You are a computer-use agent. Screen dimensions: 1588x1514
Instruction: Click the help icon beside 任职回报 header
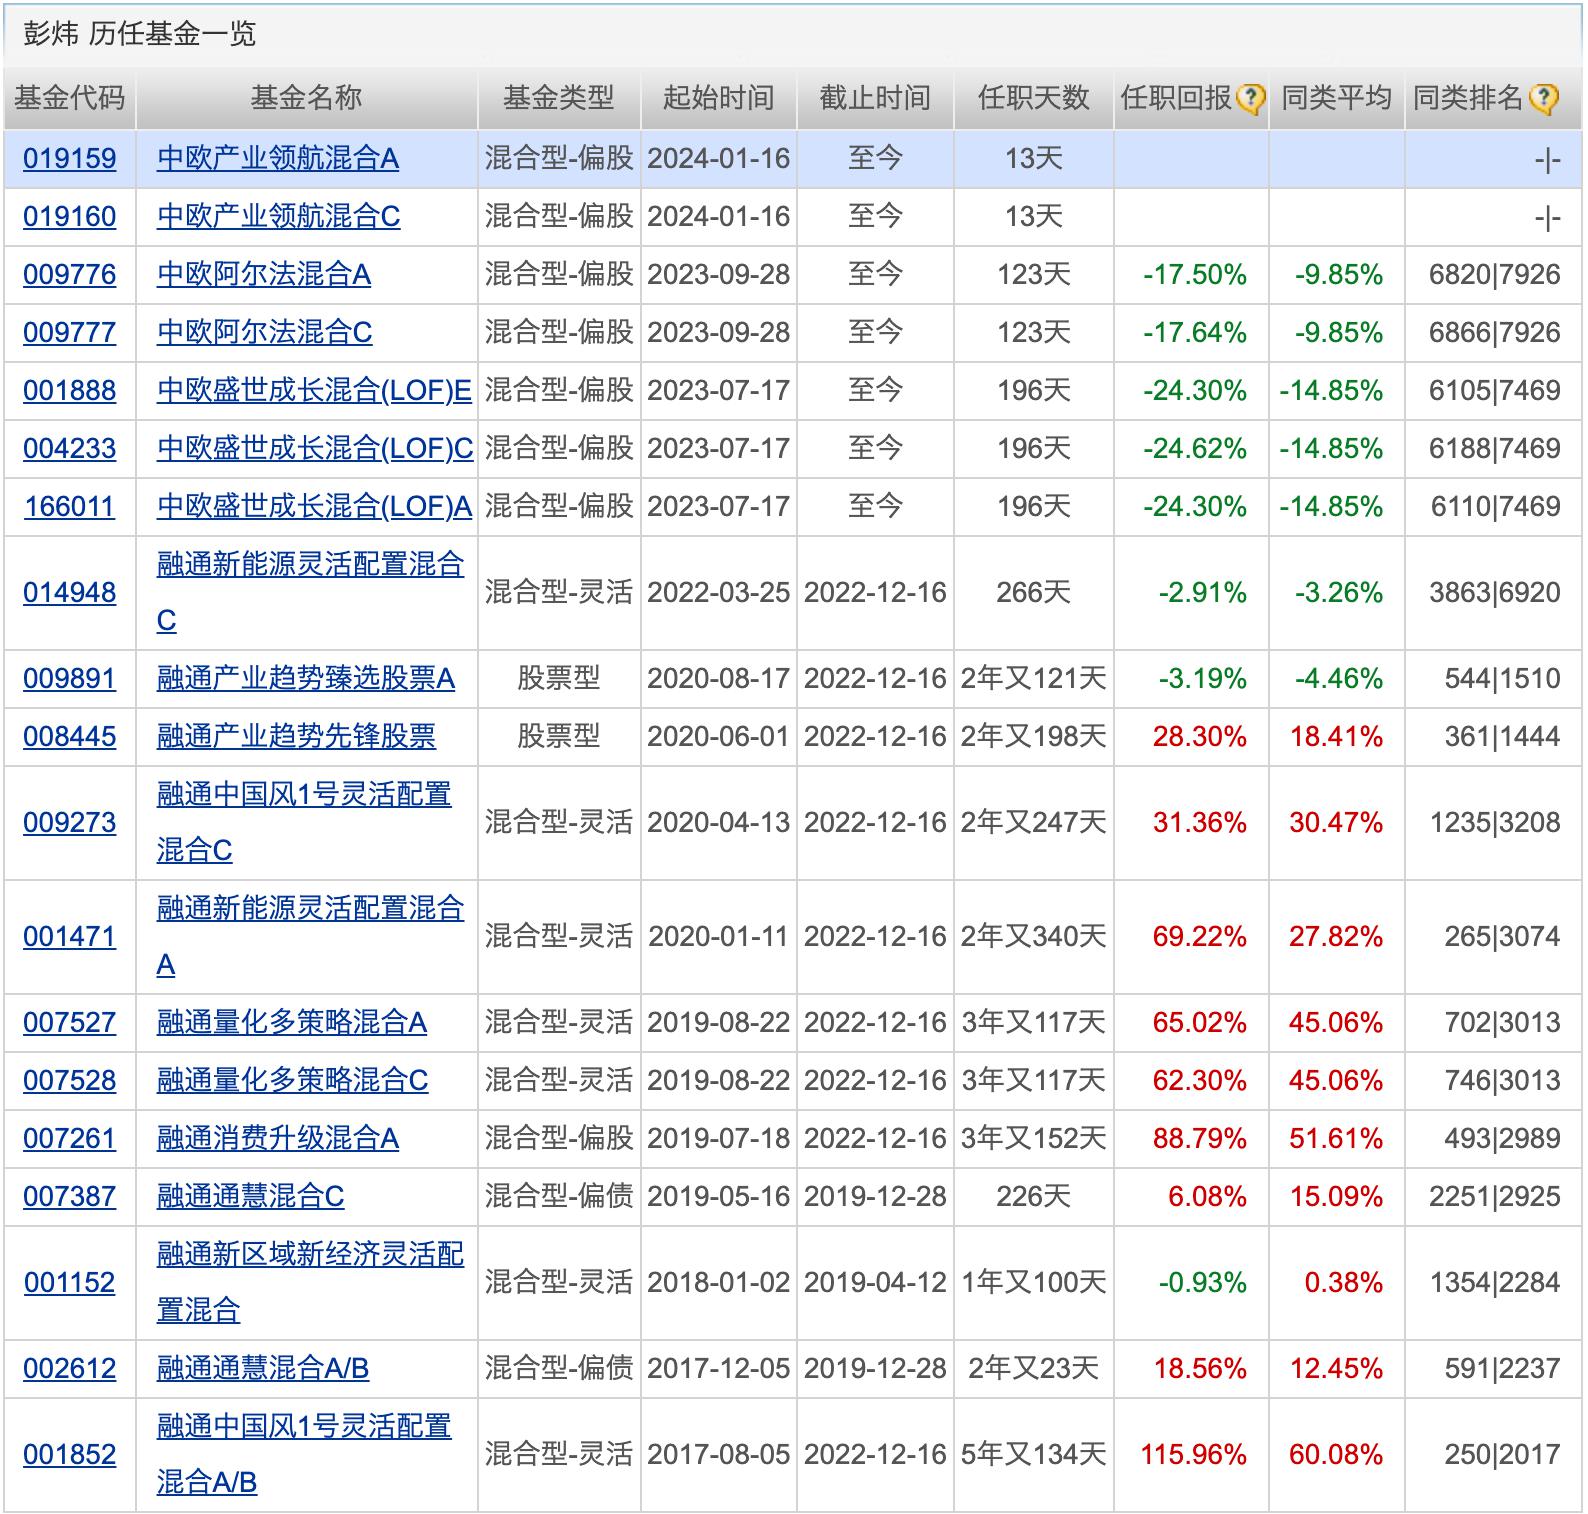tap(1250, 99)
